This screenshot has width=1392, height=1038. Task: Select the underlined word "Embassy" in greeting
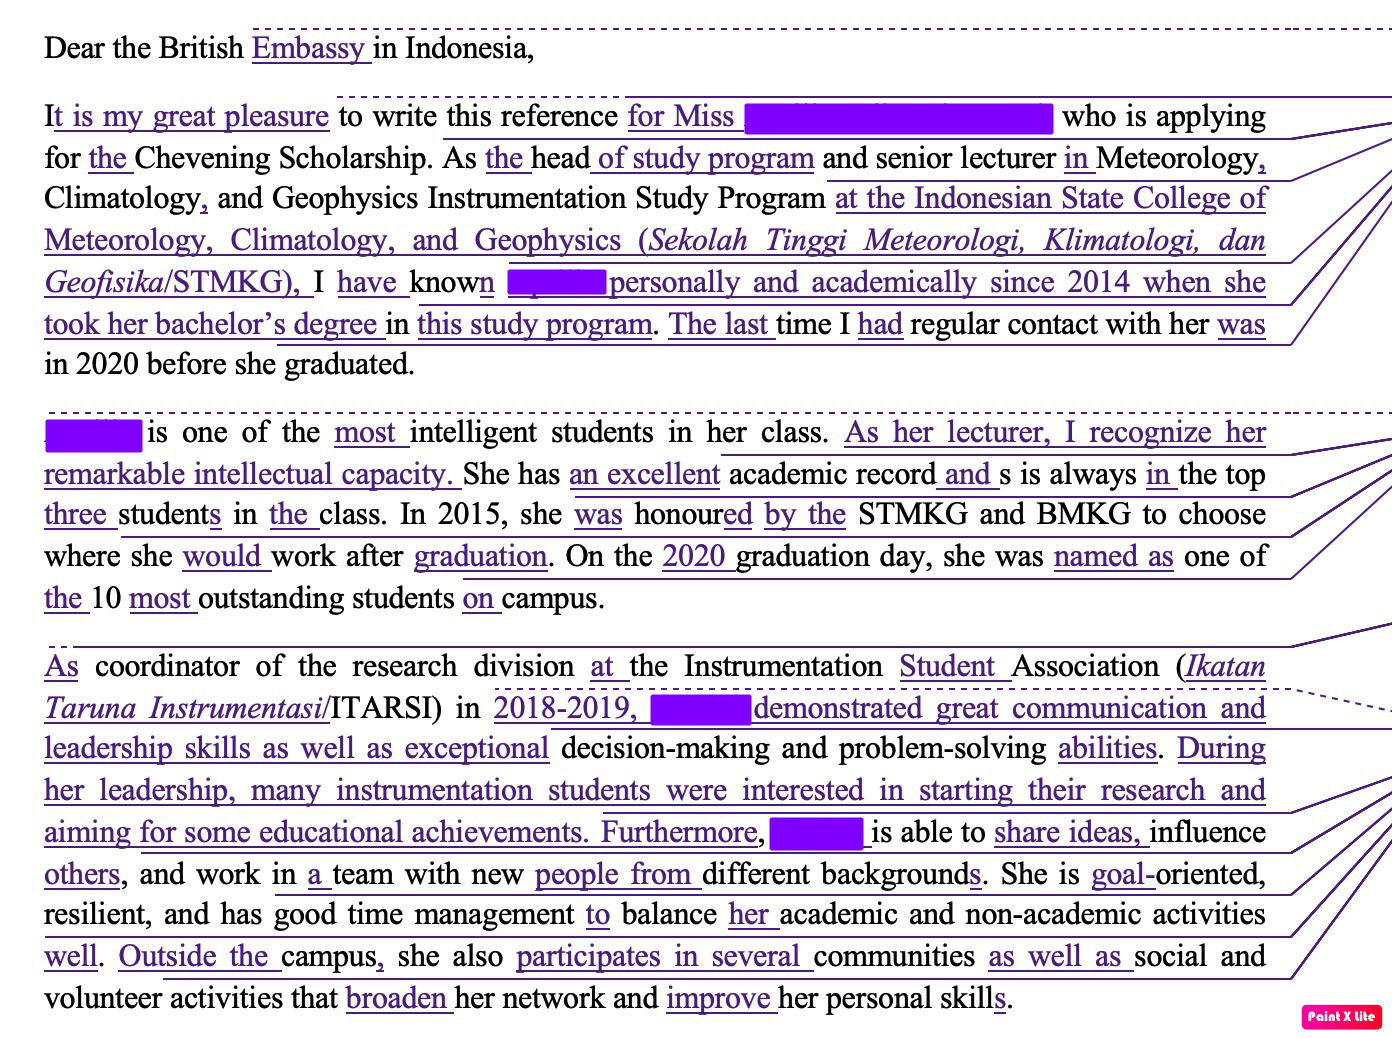[x=310, y=48]
